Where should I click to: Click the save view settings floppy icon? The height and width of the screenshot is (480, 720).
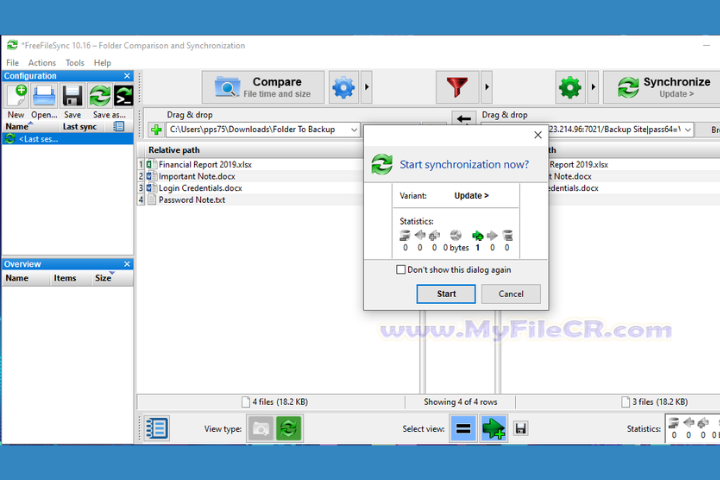pyautogui.click(x=520, y=429)
